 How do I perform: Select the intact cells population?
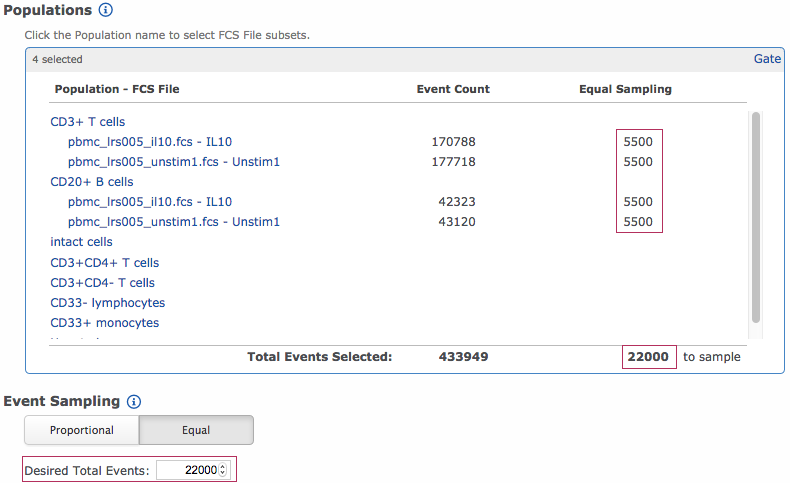point(81,242)
